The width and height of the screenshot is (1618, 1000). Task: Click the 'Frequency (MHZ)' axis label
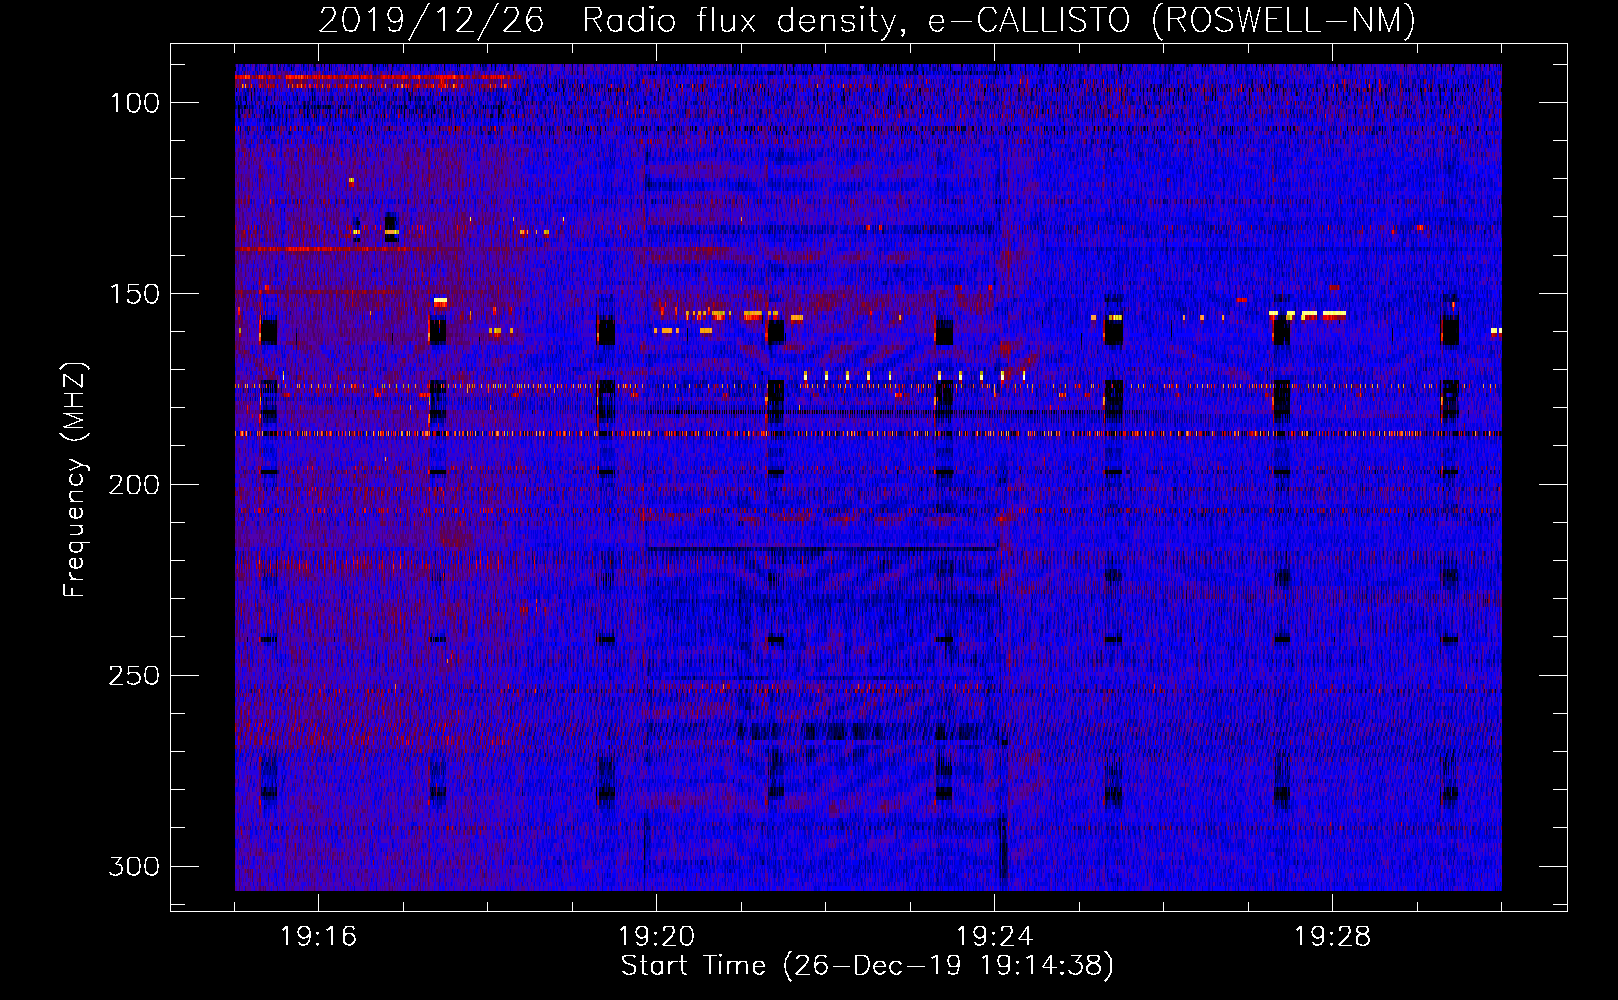click(75, 480)
